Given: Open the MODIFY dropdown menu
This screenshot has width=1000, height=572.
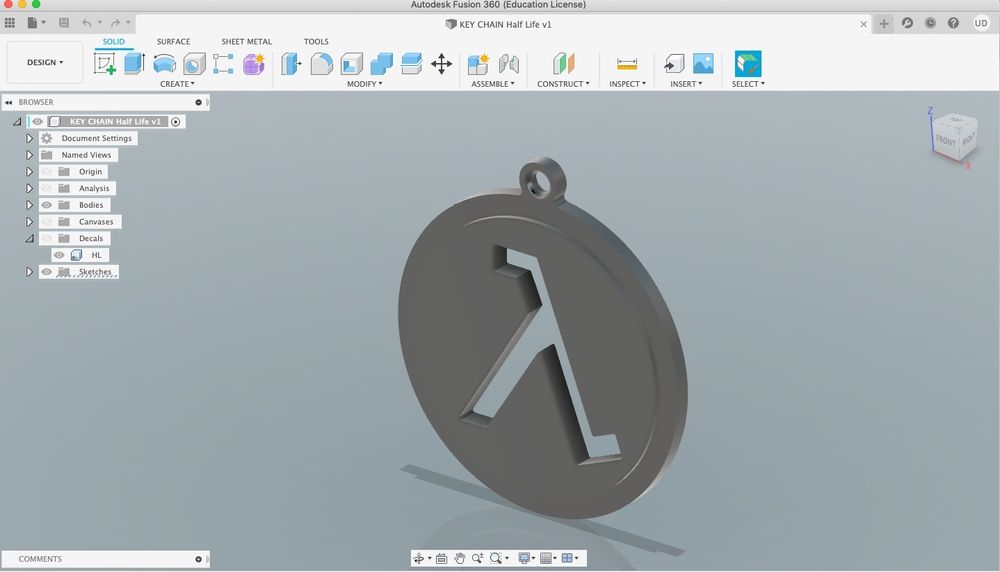Looking at the screenshot, I should coord(365,84).
